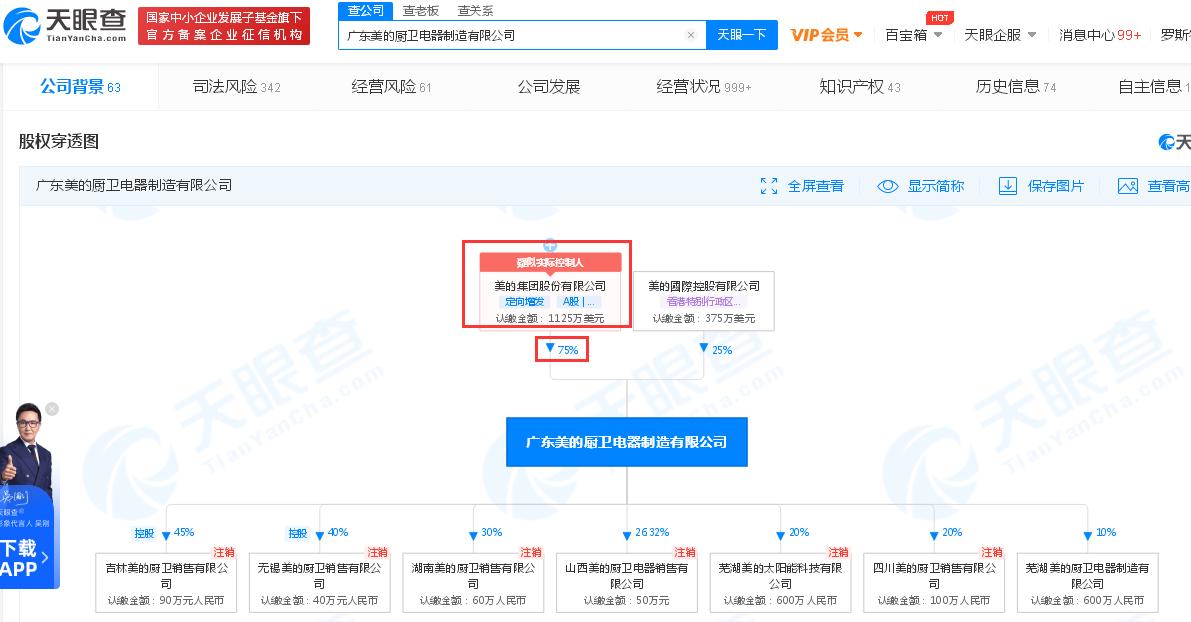Click the red 官方备案企业征信机构 banner
The height and width of the screenshot is (622, 1191).
[x=224, y=26]
